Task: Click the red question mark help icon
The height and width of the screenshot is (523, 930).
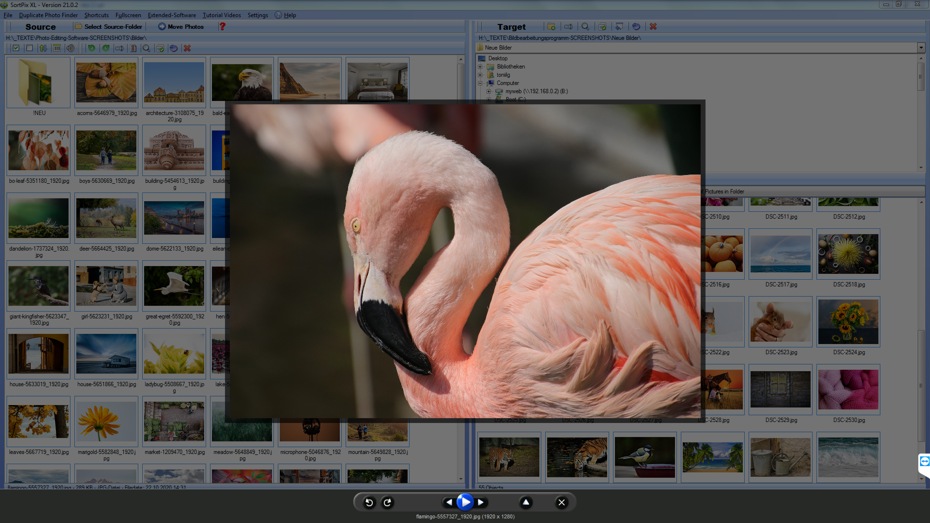Action: [x=222, y=27]
